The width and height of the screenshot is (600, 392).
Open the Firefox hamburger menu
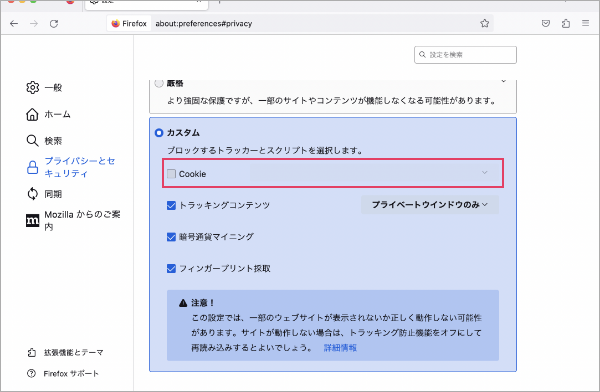coord(585,23)
